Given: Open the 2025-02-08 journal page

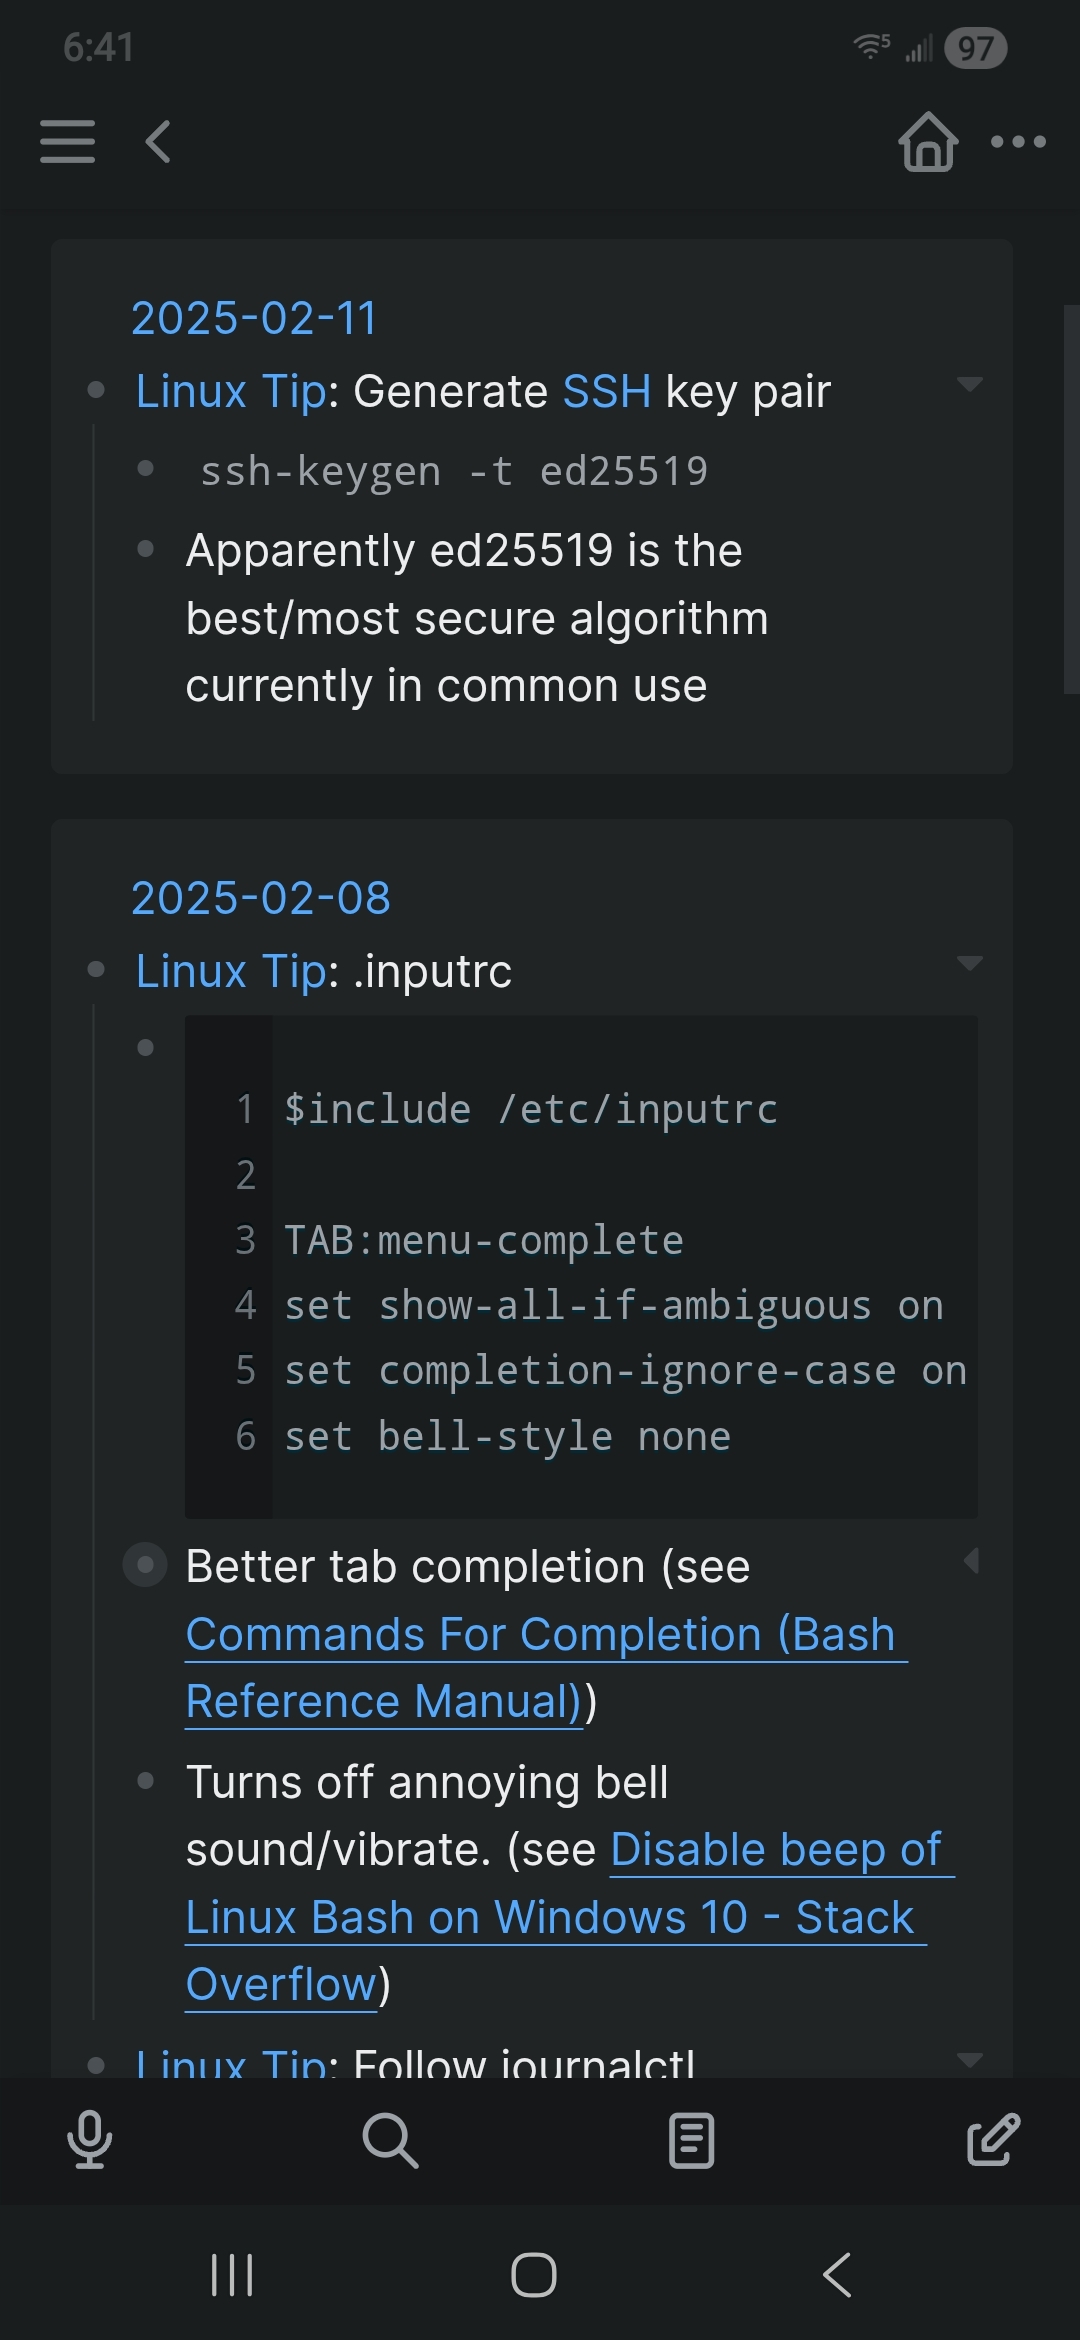Looking at the screenshot, I should coord(260,898).
